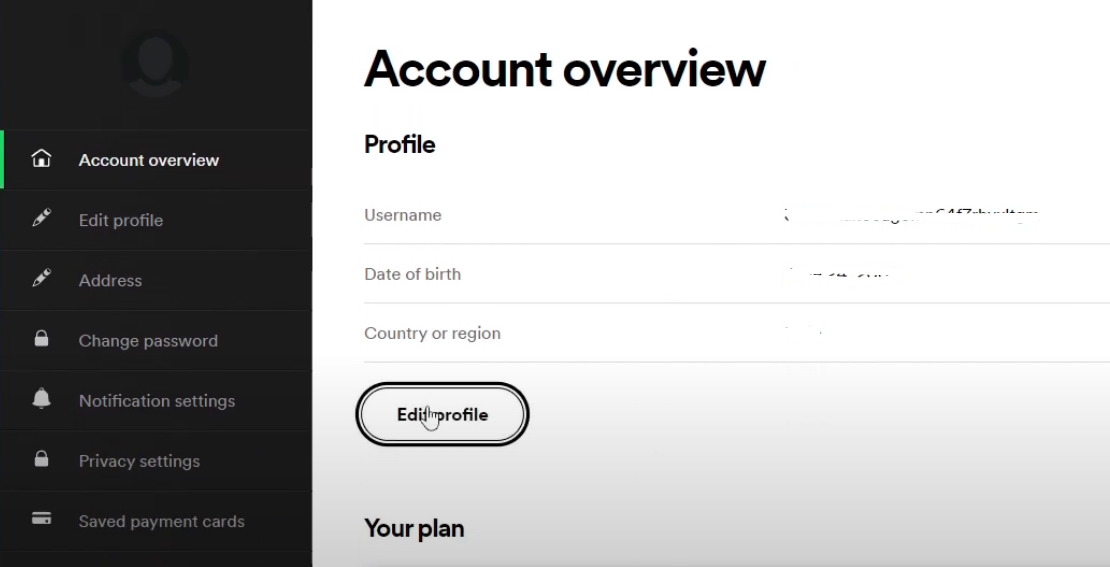Click the Country or region row label
This screenshot has height=567, width=1110.
(x=433, y=333)
